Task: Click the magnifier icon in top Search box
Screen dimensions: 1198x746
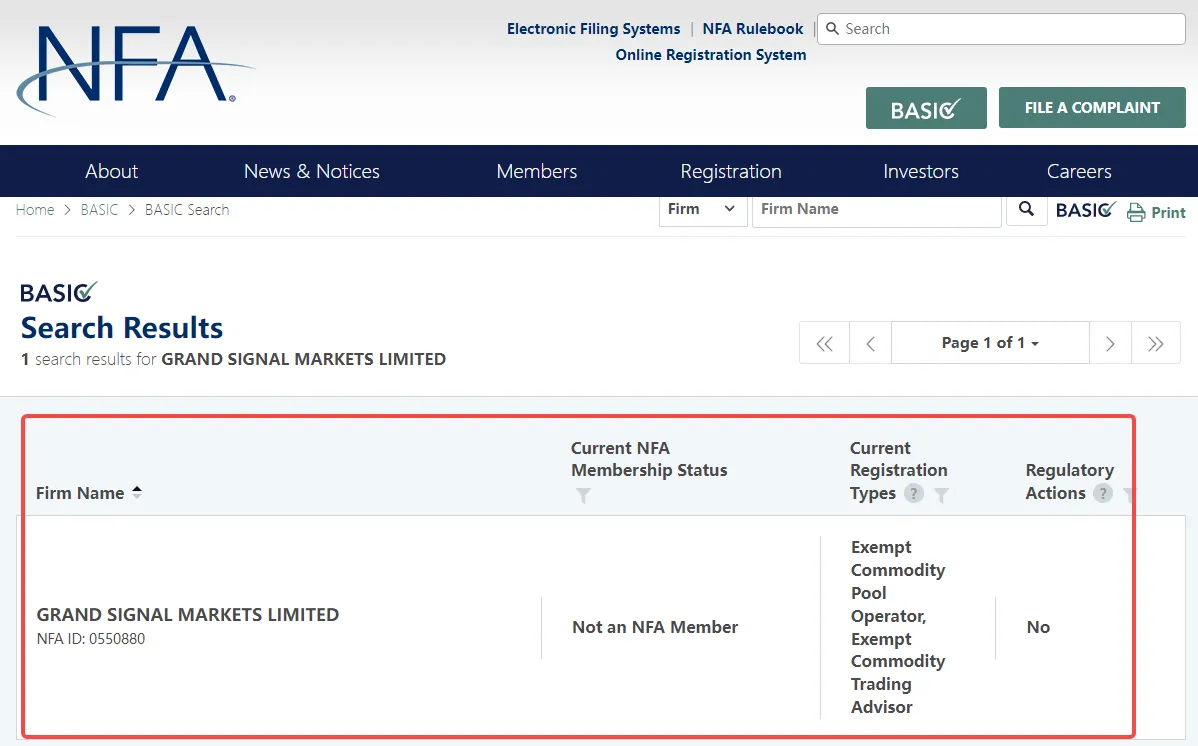Action: (x=833, y=29)
